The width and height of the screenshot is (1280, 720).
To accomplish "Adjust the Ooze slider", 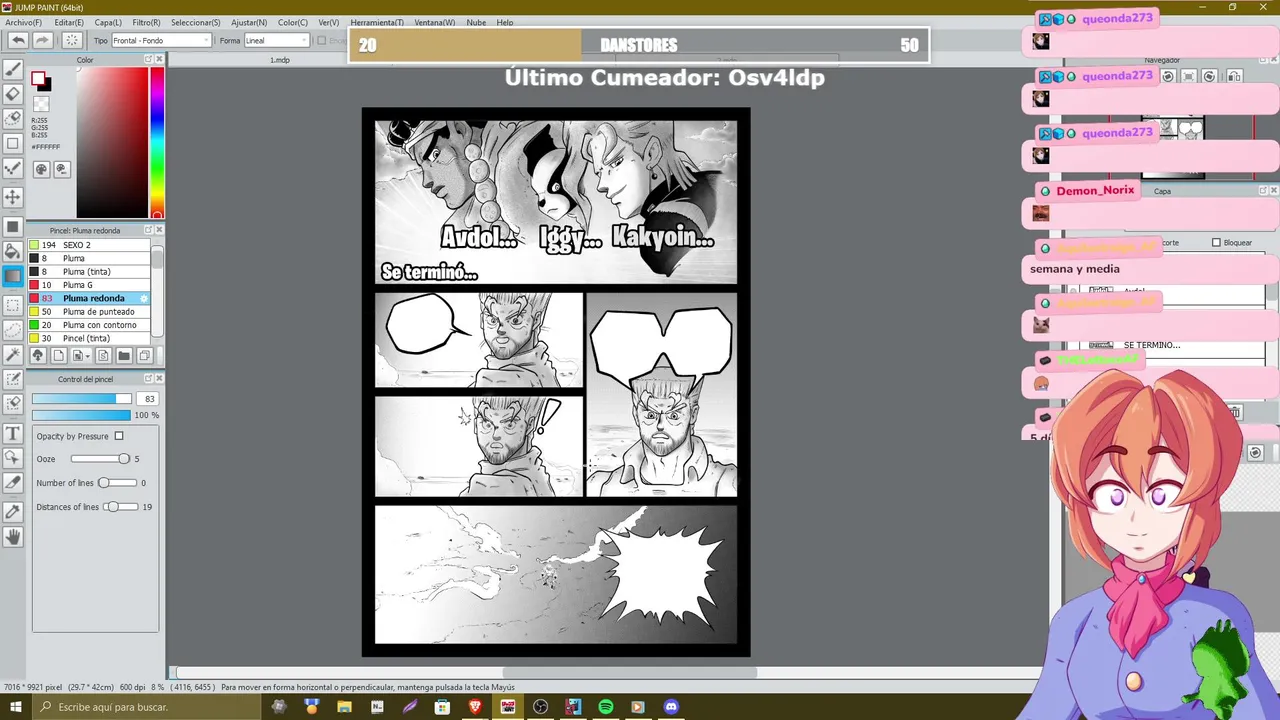I will point(100,459).
